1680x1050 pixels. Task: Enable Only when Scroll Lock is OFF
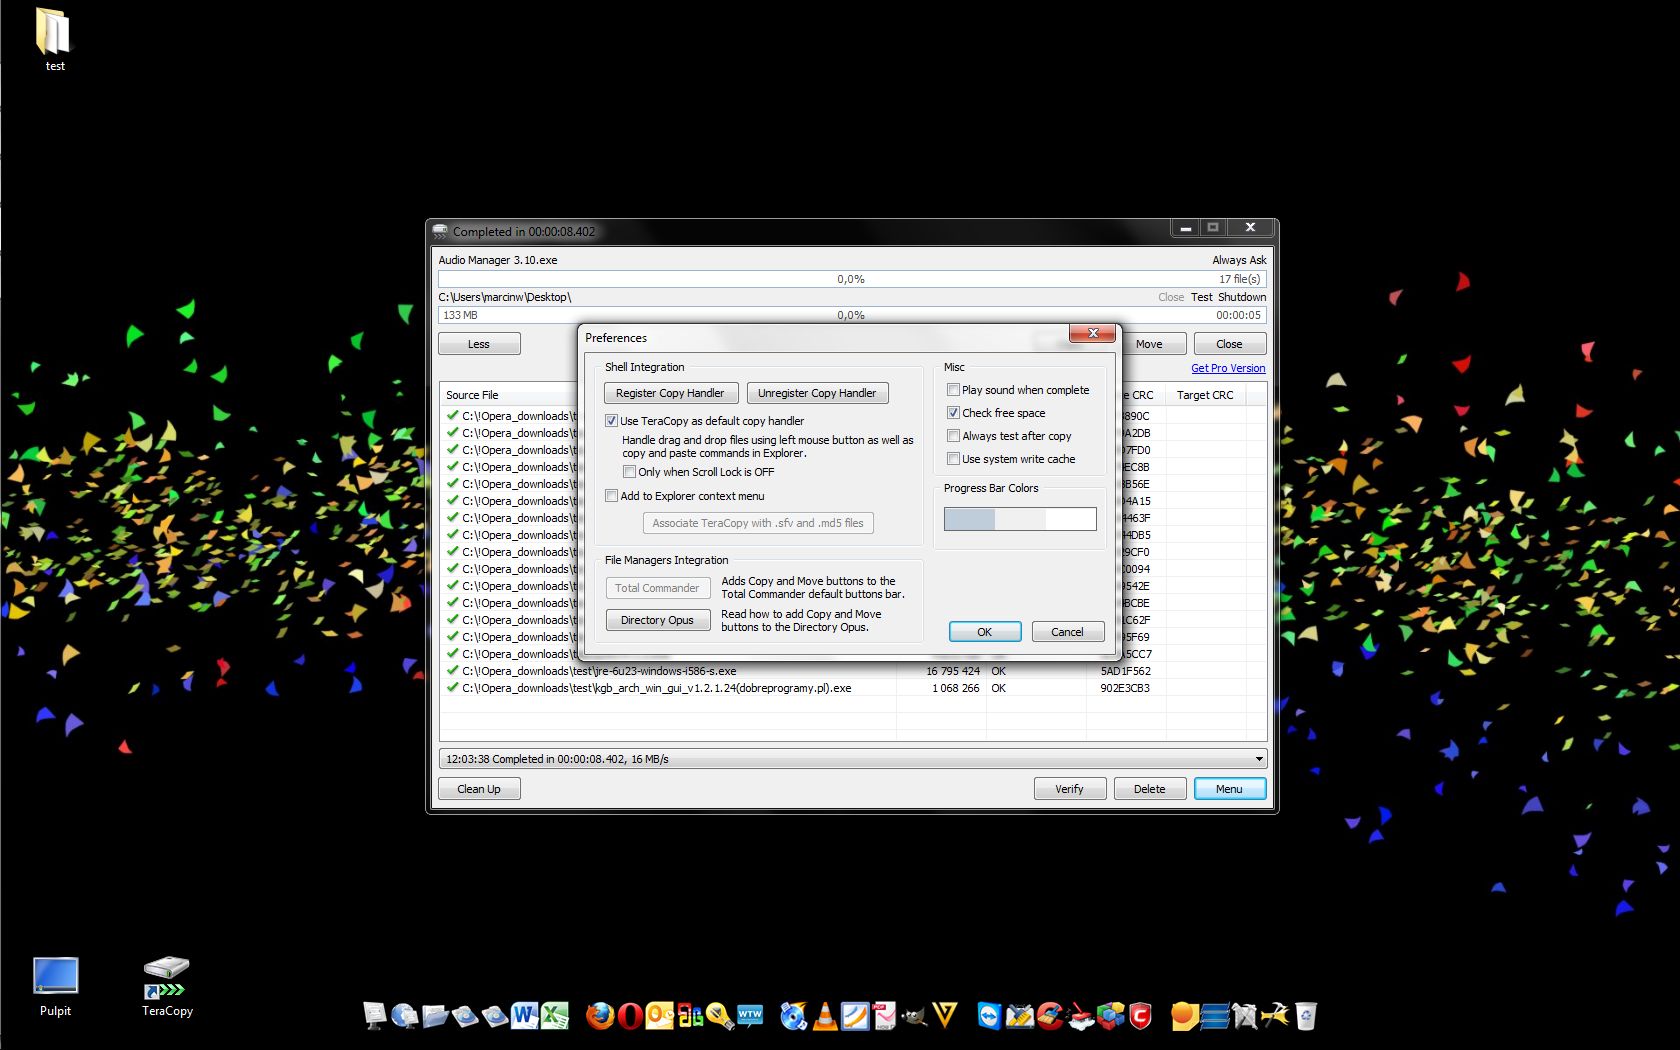pos(629,472)
